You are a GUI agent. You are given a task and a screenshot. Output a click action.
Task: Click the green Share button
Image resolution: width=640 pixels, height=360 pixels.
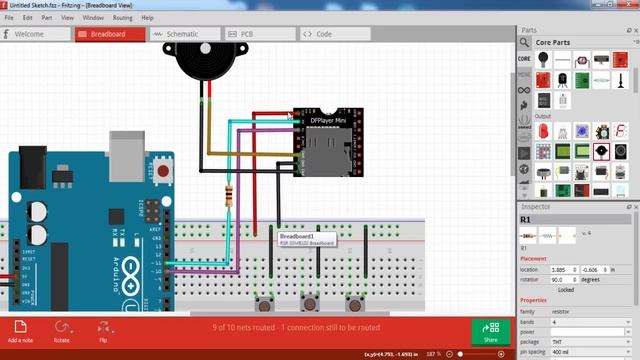[x=491, y=332]
